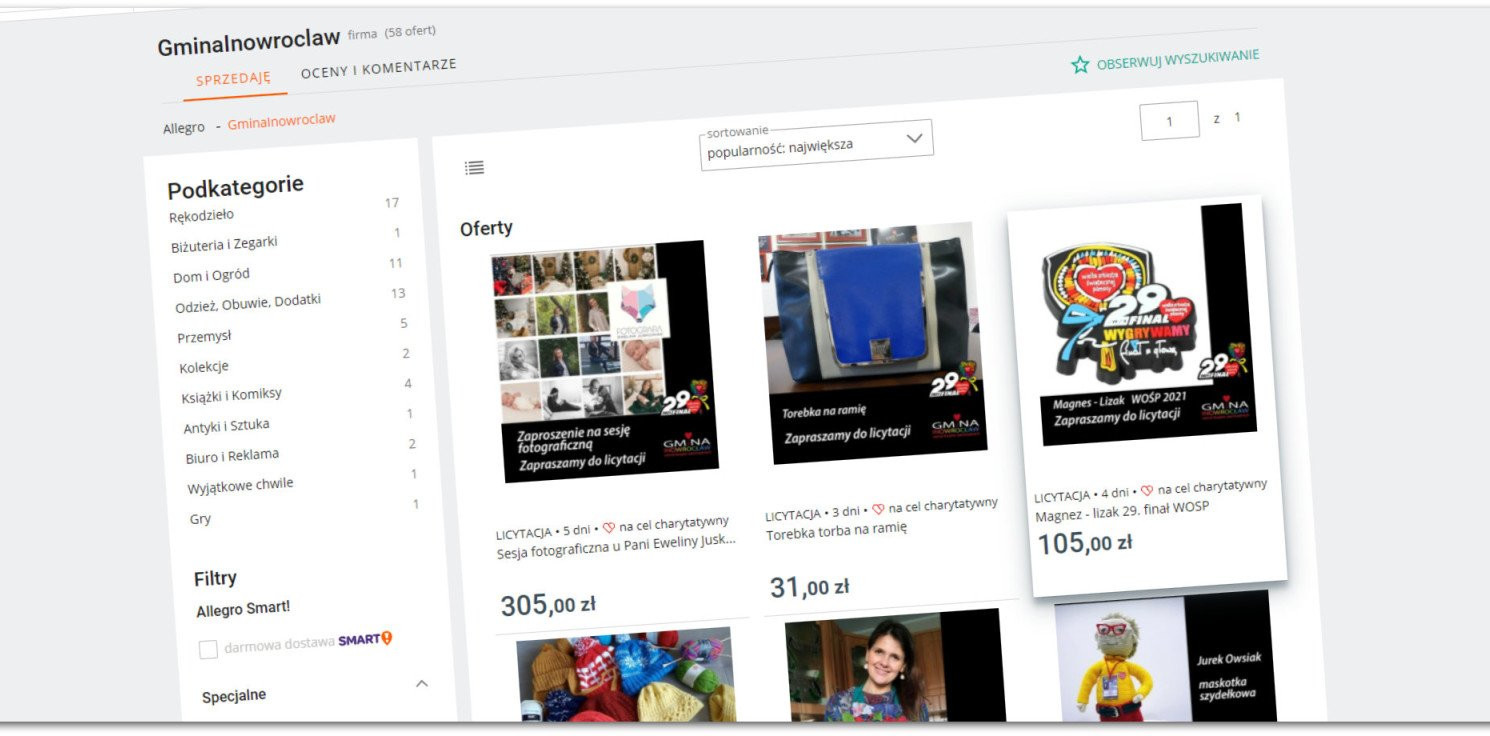Open the Oceny i komentarze tab
The width and height of the screenshot is (1490, 736).
point(378,69)
